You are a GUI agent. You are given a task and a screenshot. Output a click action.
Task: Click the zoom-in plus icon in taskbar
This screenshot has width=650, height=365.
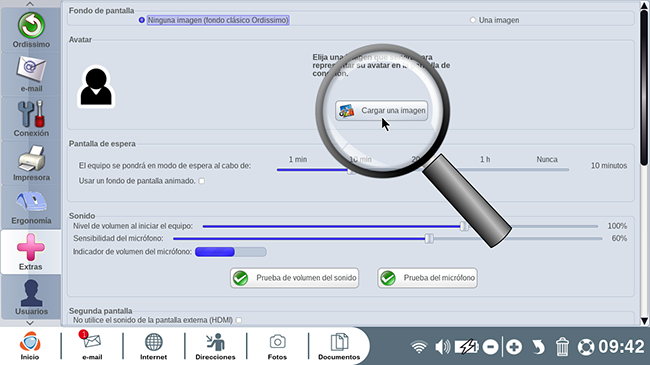tap(514, 347)
